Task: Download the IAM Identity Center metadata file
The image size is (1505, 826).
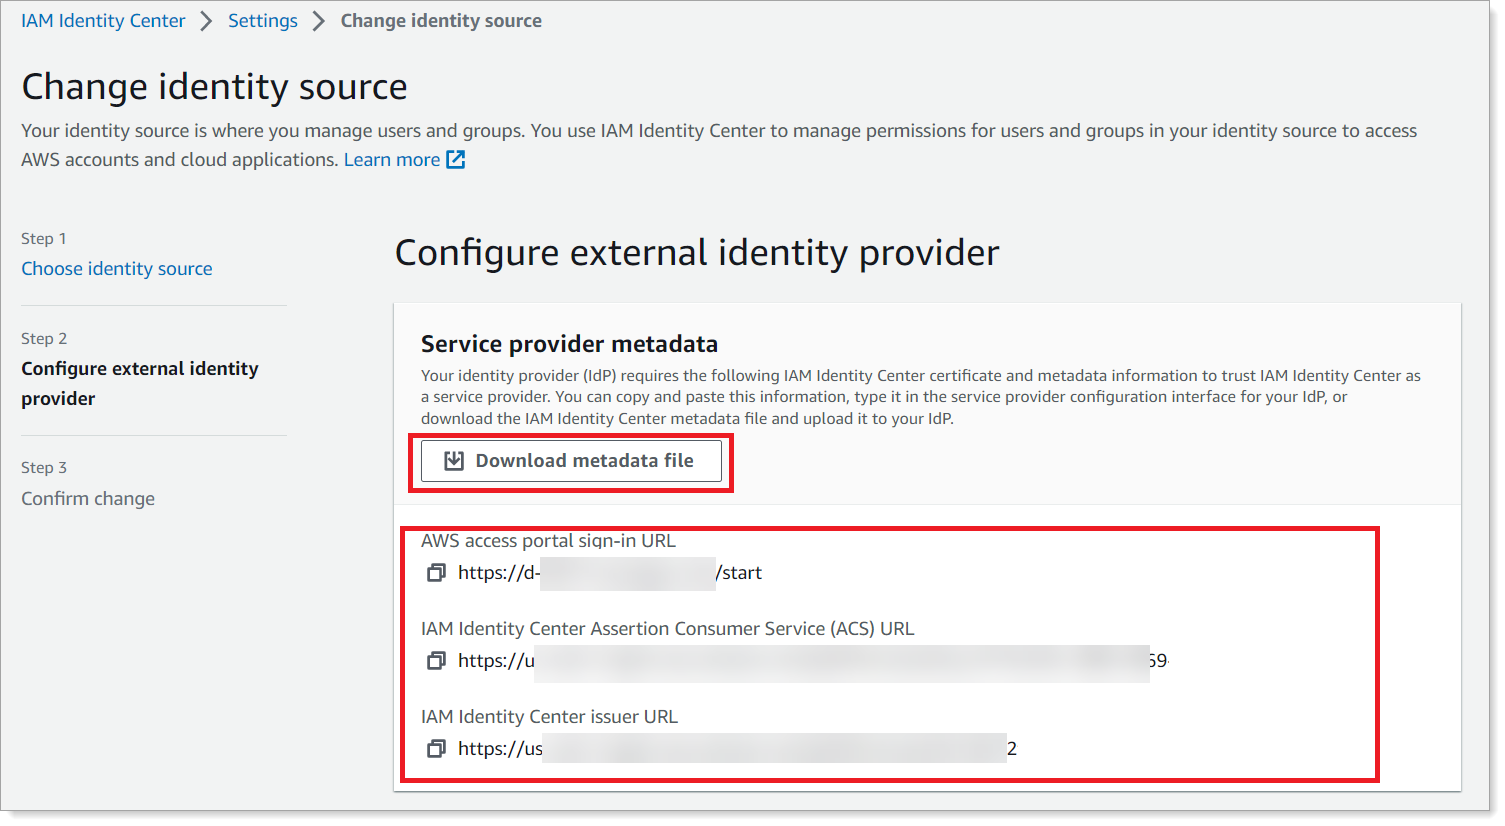Action: point(570,460)
